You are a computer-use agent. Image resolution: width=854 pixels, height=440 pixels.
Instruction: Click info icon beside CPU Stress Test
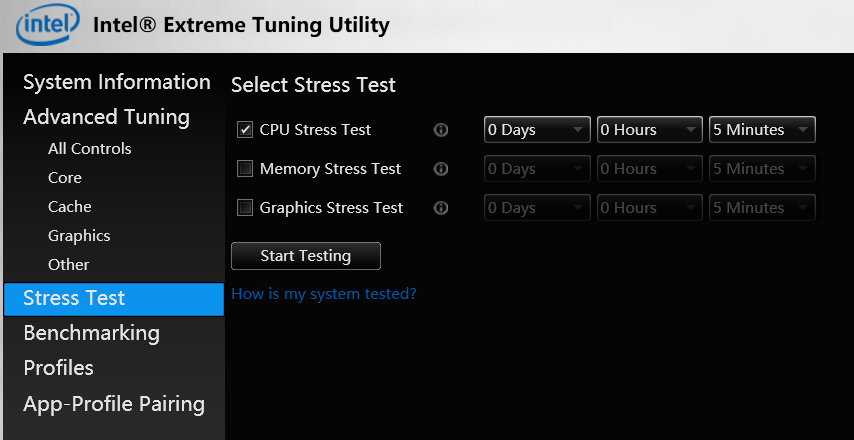[x=441, y=130]
